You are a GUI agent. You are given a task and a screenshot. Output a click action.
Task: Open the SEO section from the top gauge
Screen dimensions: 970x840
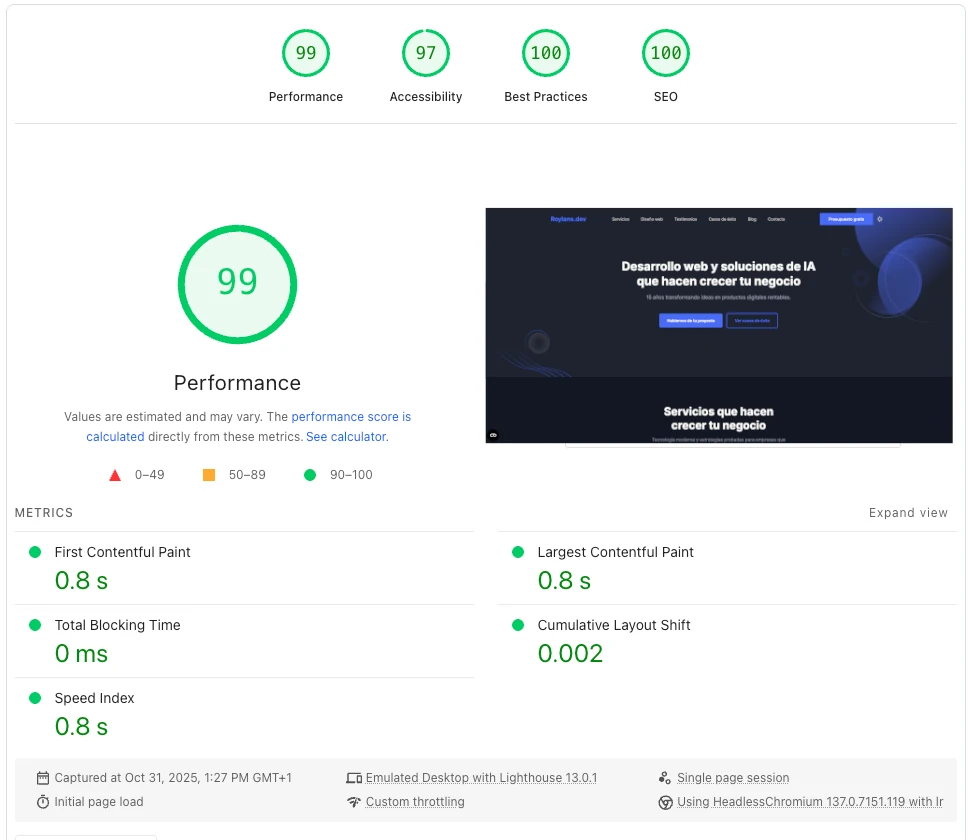coord(665,52)
